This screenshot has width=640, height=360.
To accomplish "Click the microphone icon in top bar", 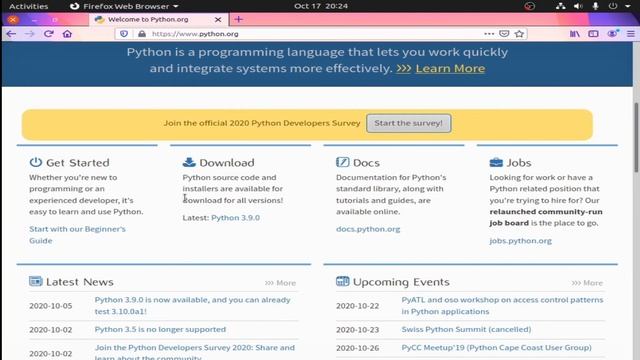I will pos(596,6).
